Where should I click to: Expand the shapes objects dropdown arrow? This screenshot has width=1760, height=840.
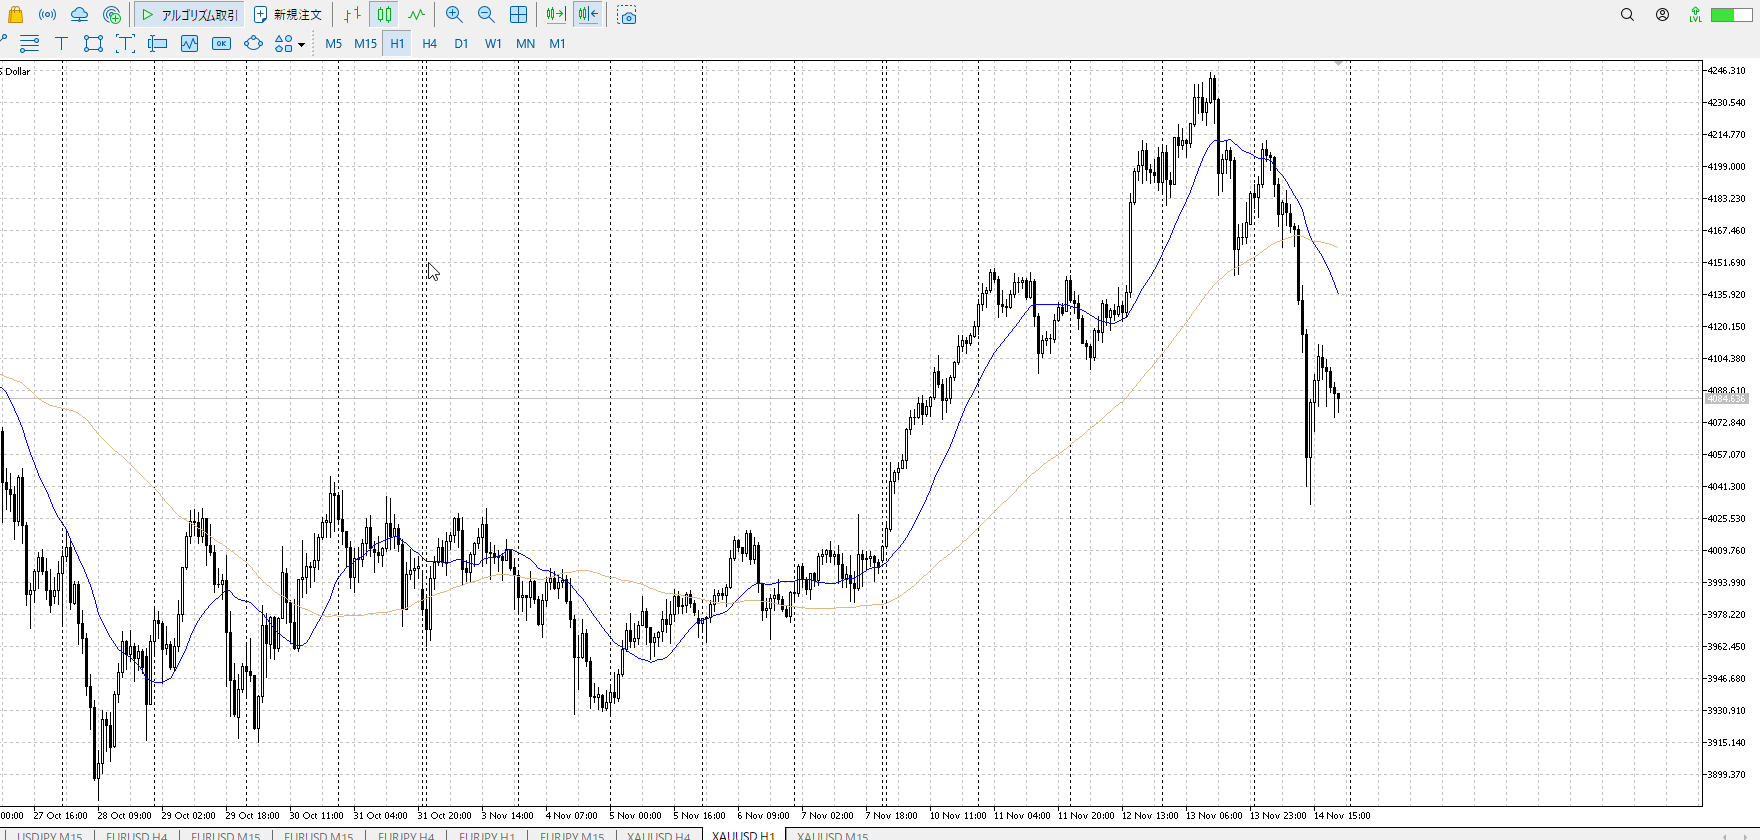(x=301, y=44)
